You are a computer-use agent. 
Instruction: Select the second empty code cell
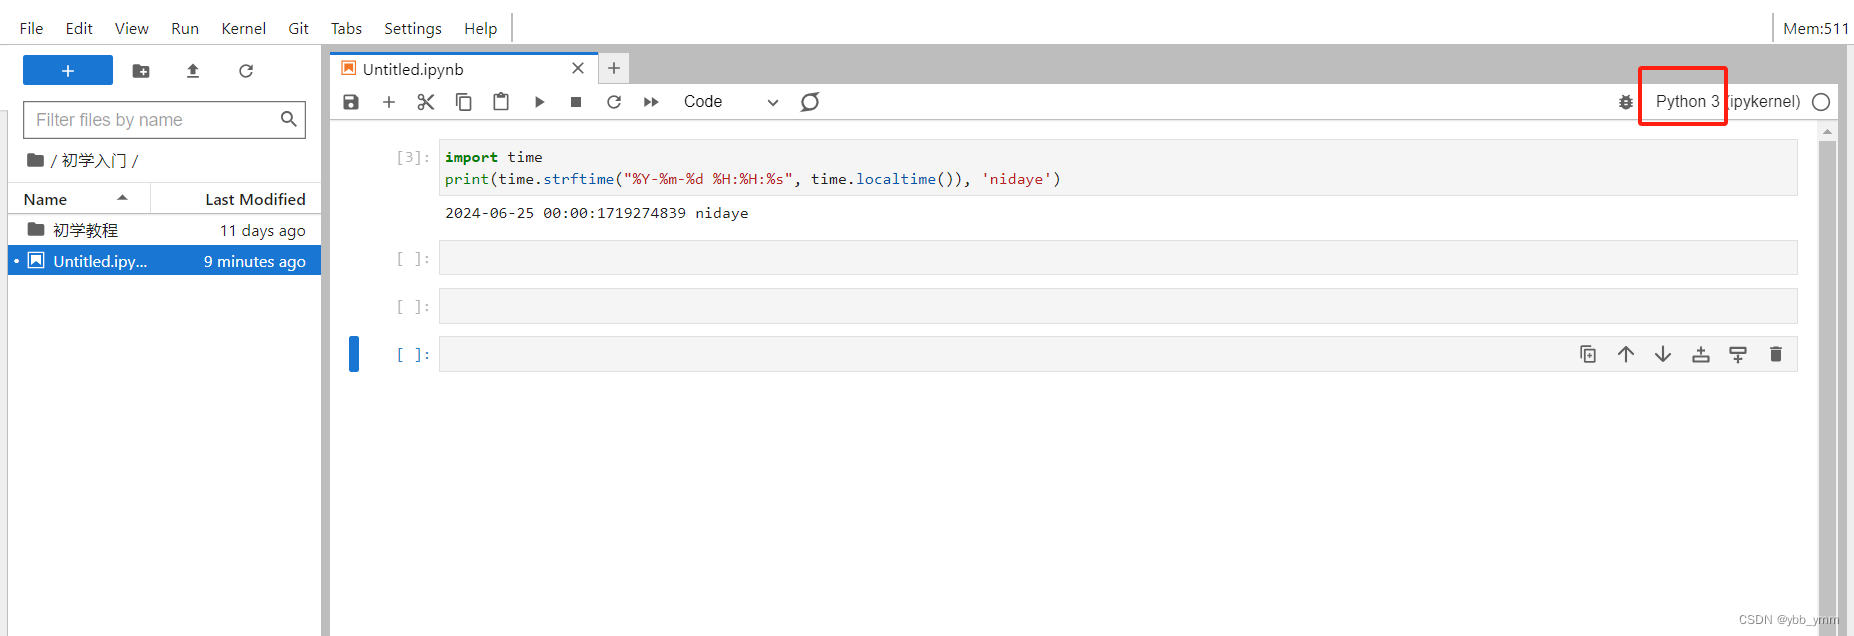coord(1118,306)
